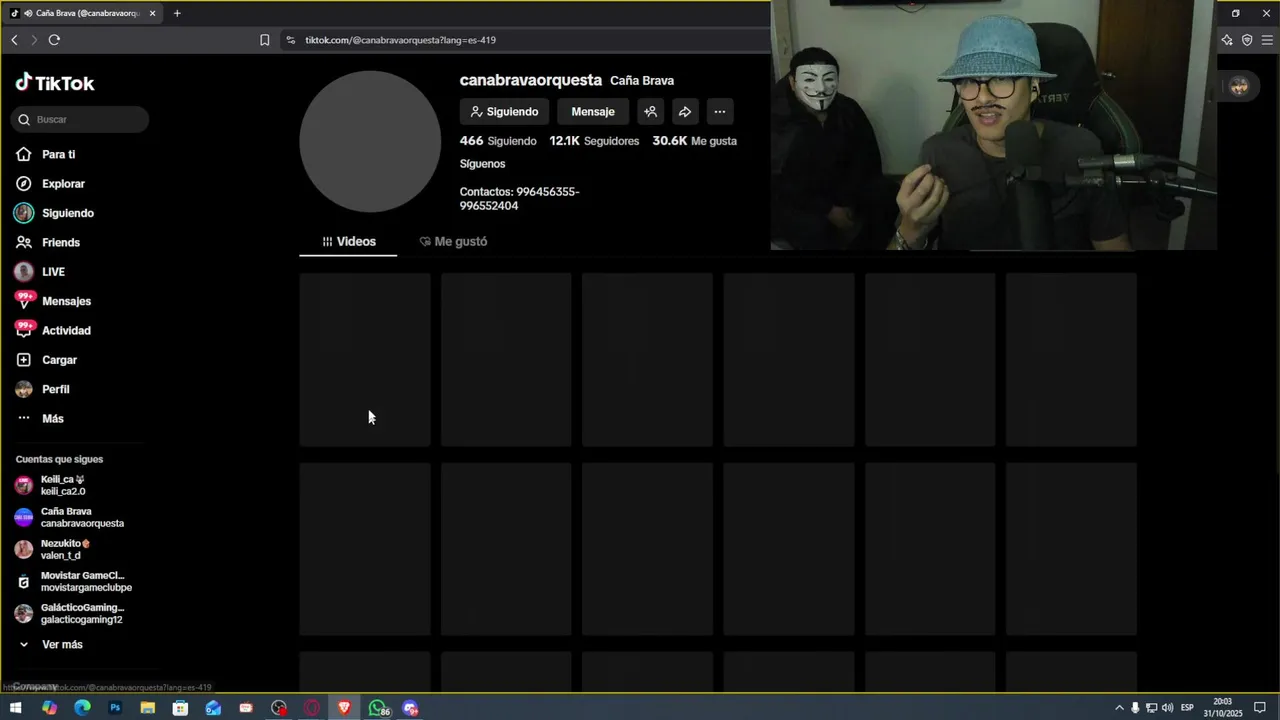Click the profile avatar at top right
The image size is (1280, 720).
(x=1239, y=87)
